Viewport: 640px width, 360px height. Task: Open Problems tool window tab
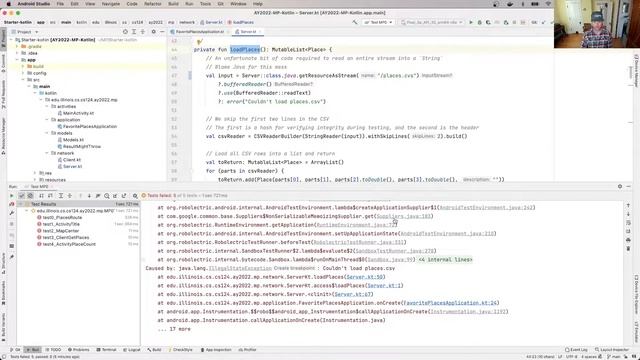tap(78, 350)
